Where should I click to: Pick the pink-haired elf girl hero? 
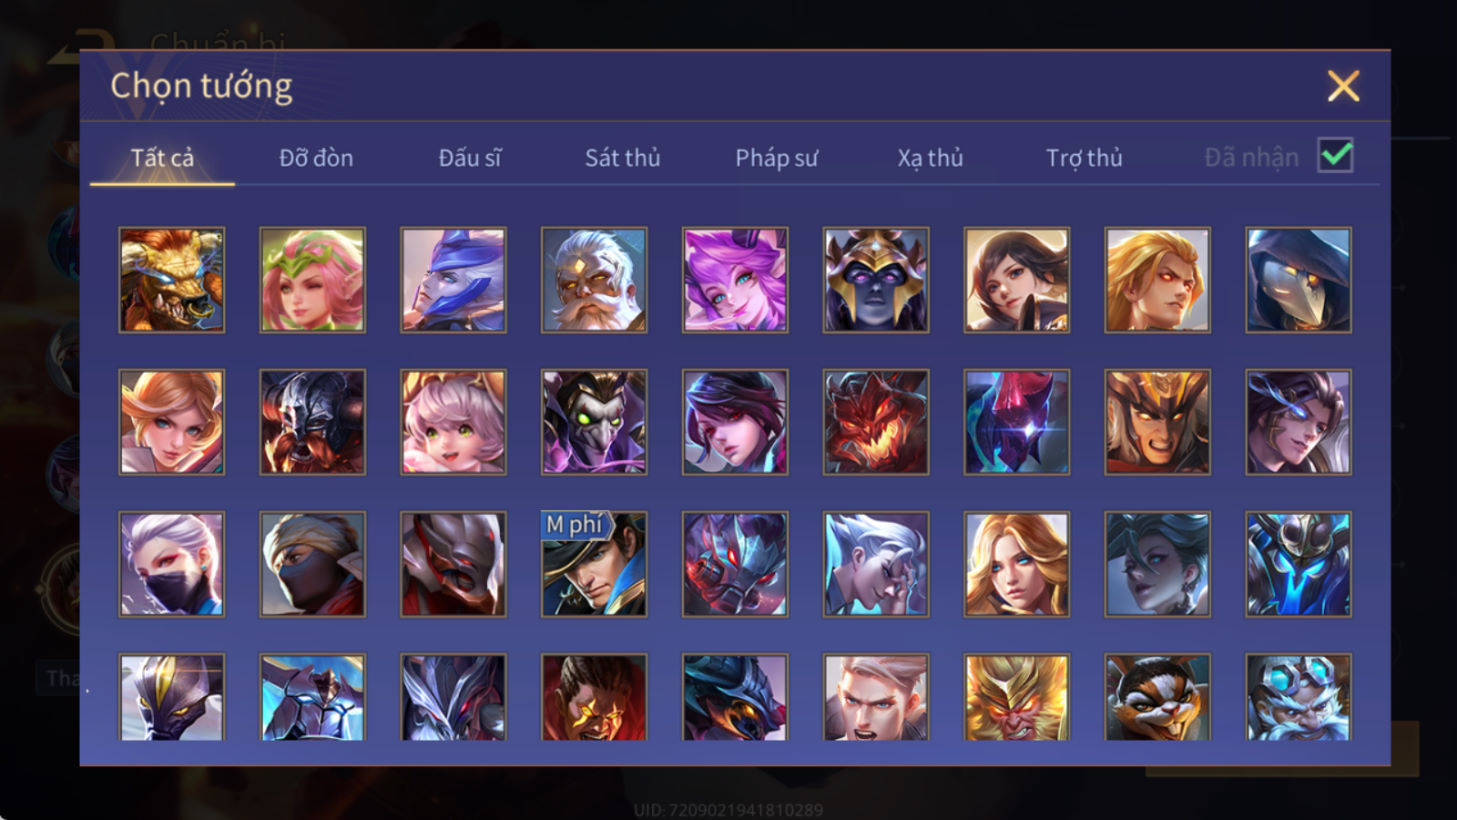pos(312,280)
